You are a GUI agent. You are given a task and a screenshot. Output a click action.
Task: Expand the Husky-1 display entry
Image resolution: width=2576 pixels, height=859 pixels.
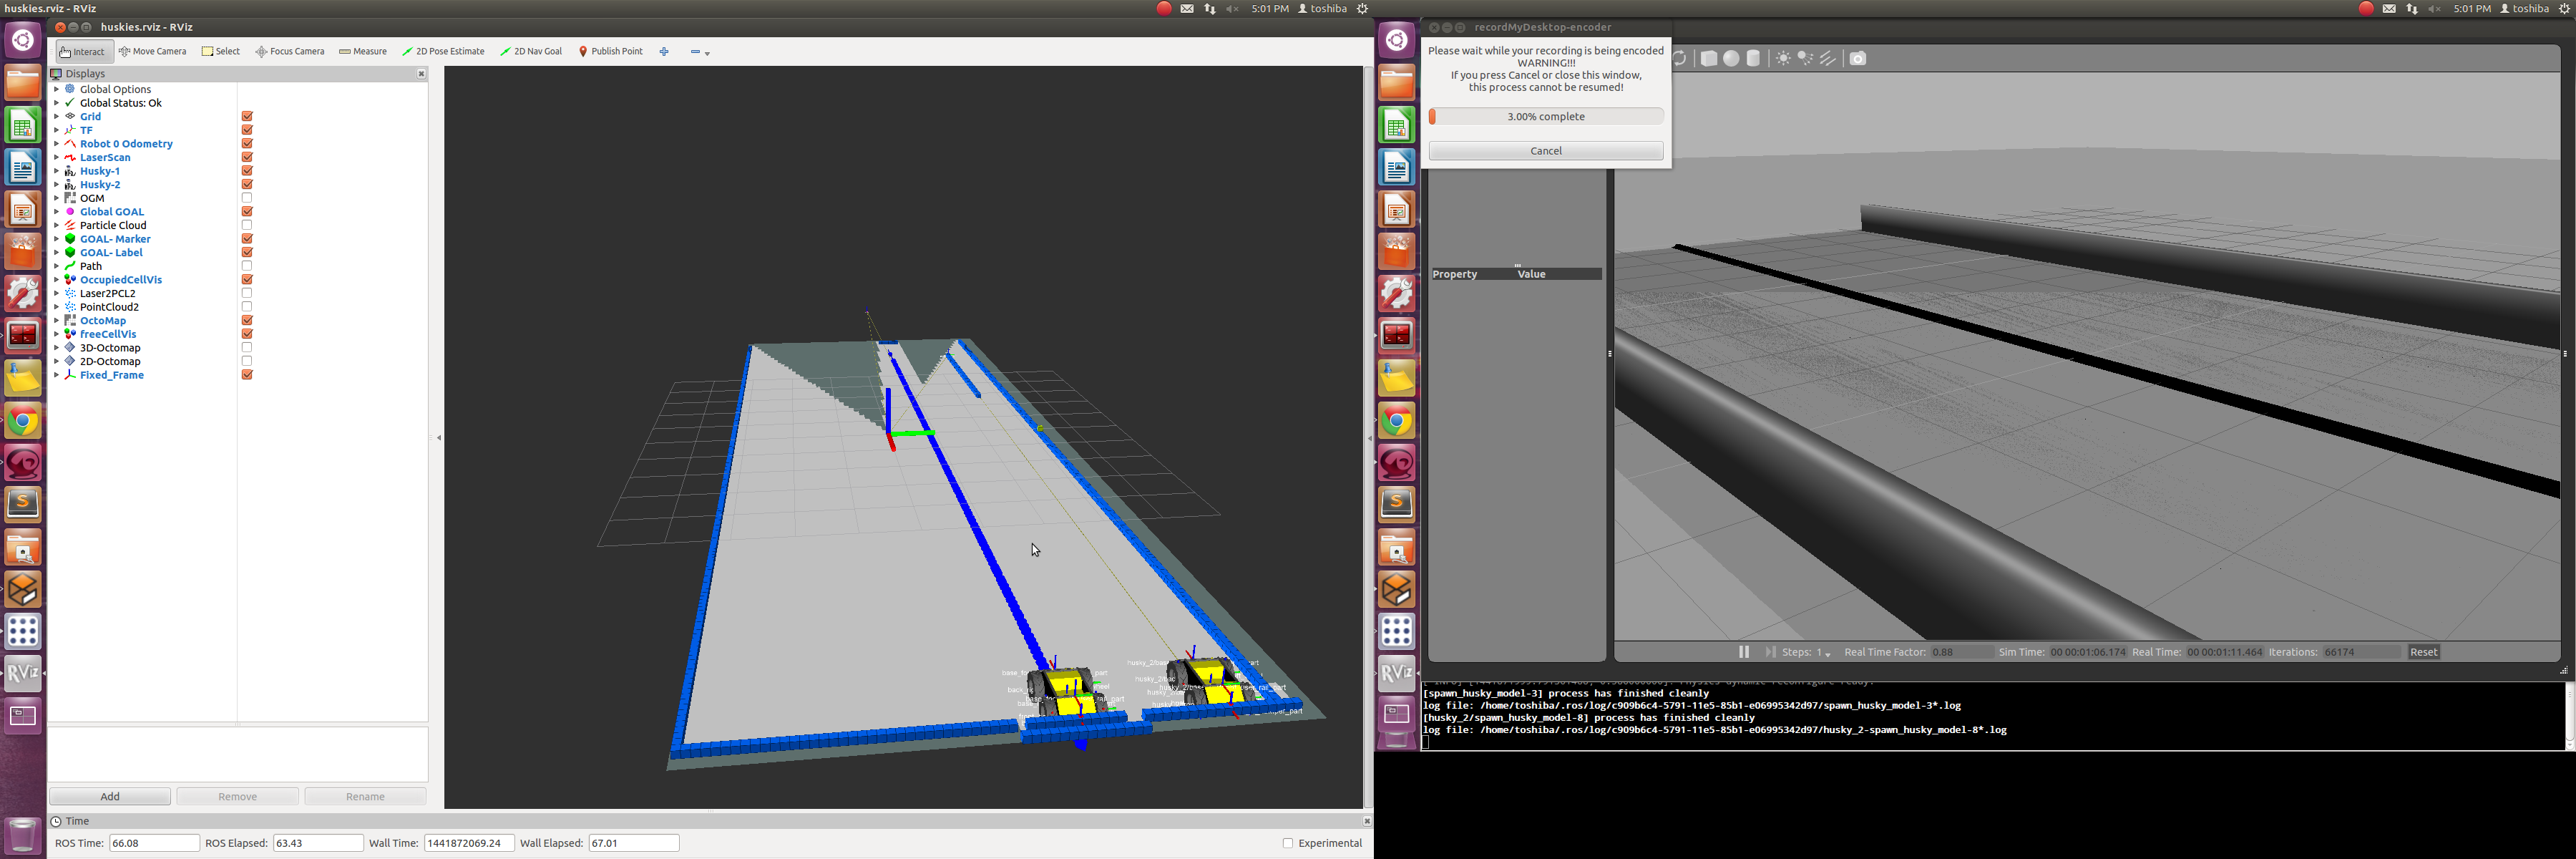click(x=57, y=171)
